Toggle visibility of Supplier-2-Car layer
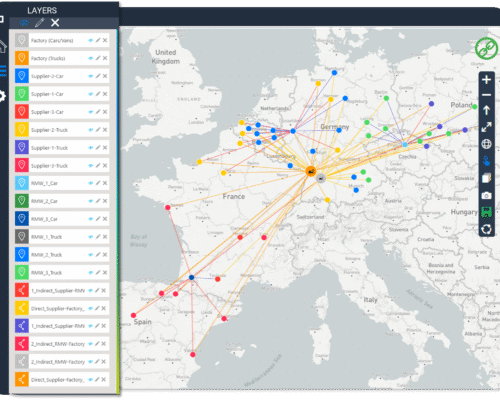500x400 pixels. [x=90, y=76]
